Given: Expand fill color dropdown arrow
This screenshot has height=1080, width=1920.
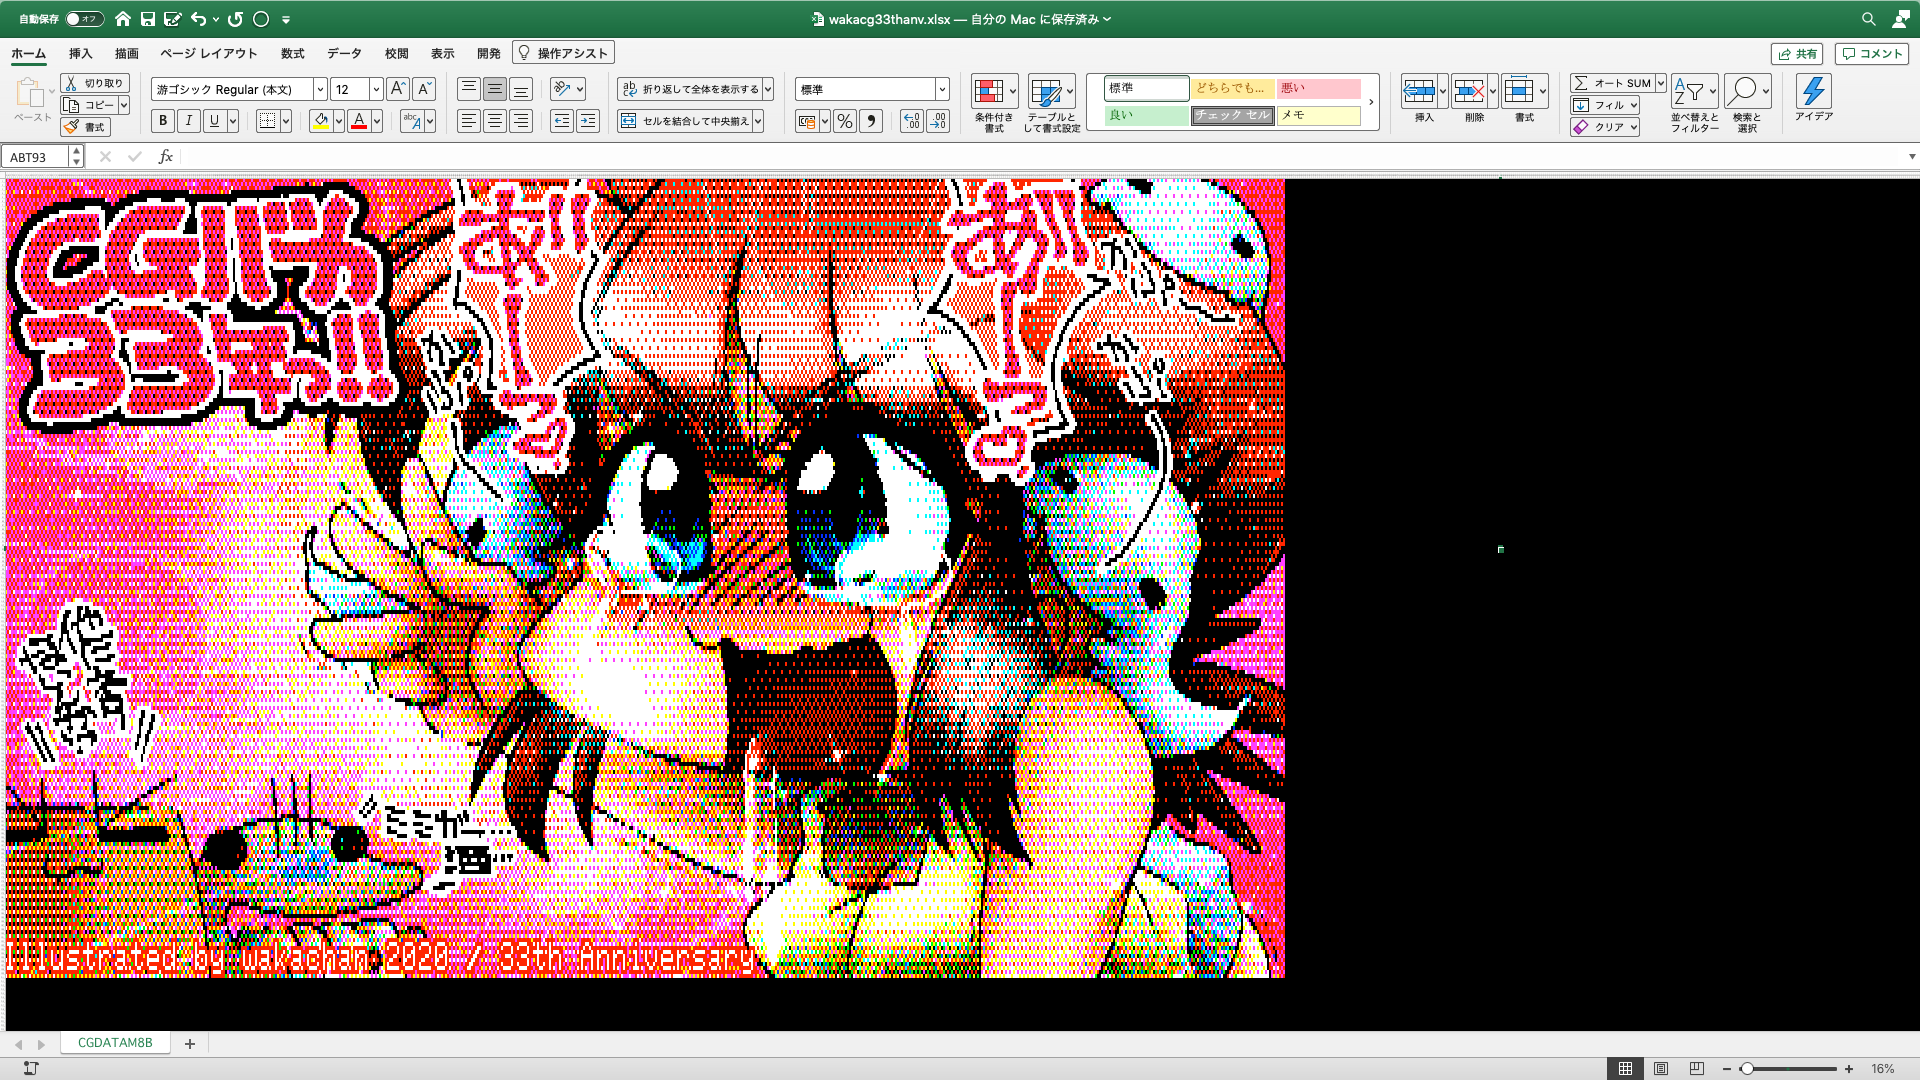Looking at the screenshot, I should pos(339,121).
